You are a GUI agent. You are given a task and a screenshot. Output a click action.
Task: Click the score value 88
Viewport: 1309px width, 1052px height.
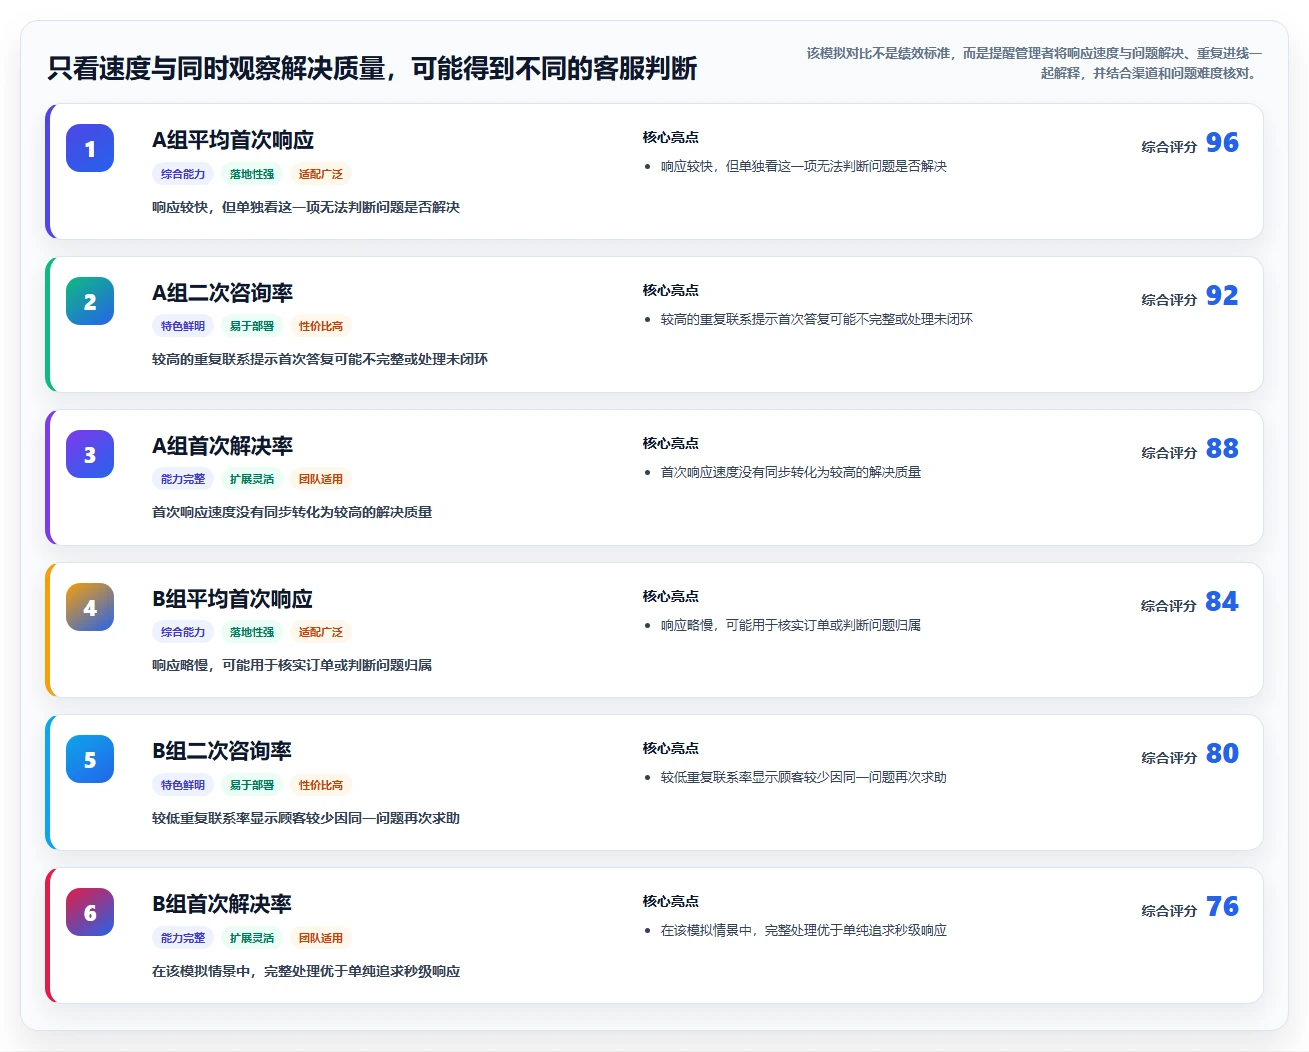point(1222,449)
